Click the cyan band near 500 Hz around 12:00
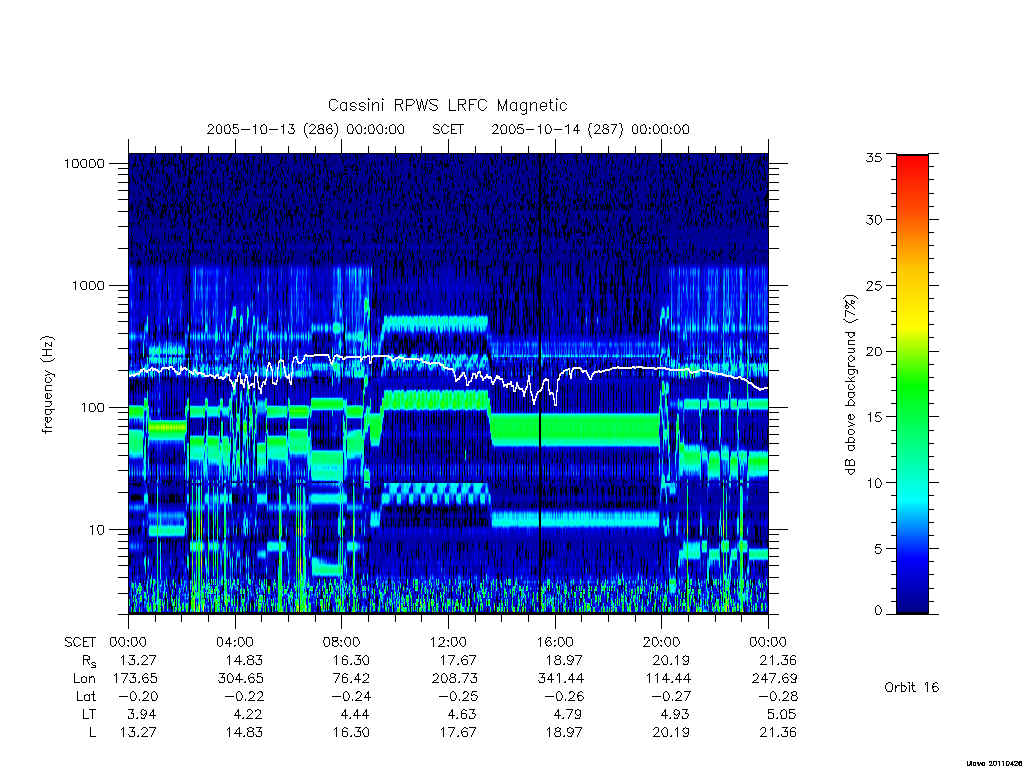Viewport: 1024px width, 768px height. [434, 323]
